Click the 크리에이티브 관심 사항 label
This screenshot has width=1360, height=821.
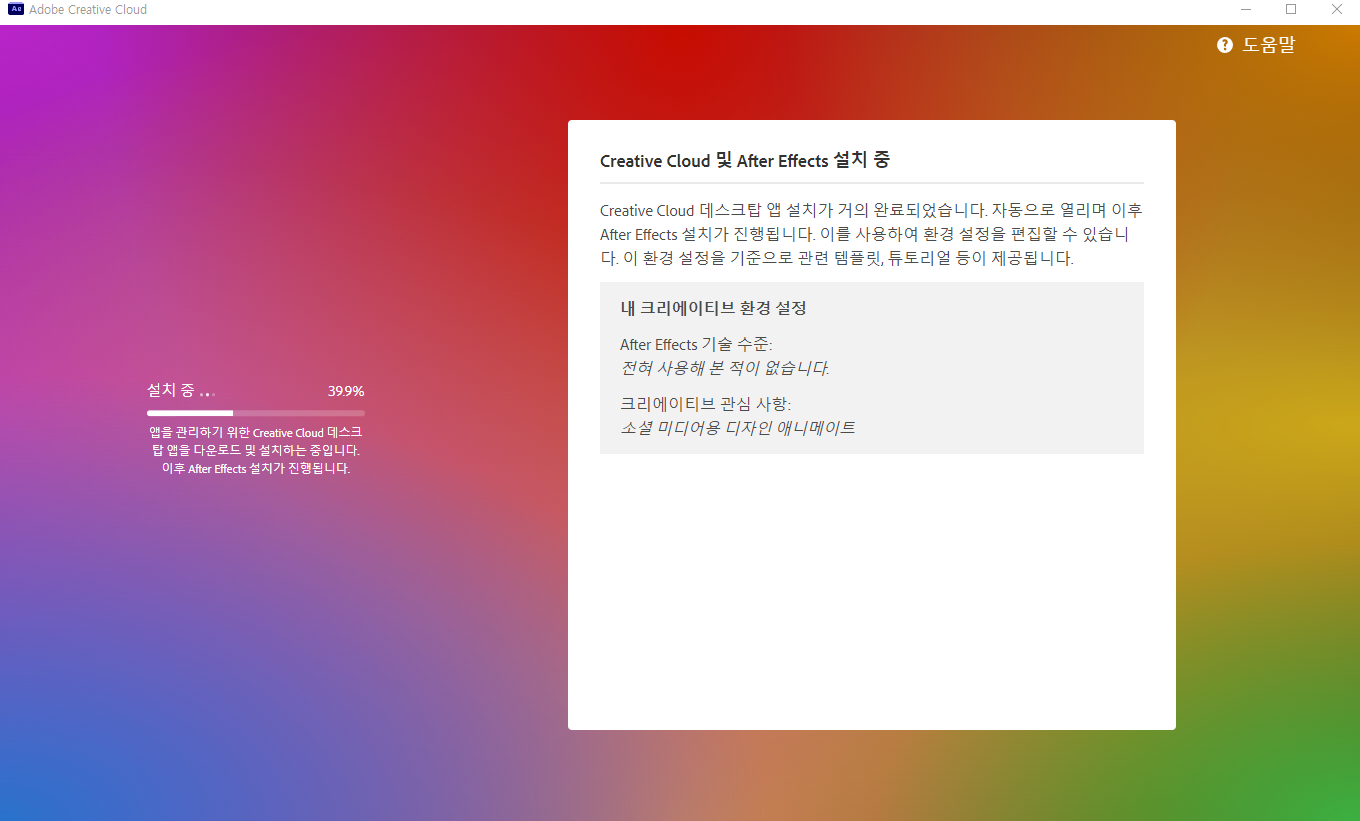[705, 404]
